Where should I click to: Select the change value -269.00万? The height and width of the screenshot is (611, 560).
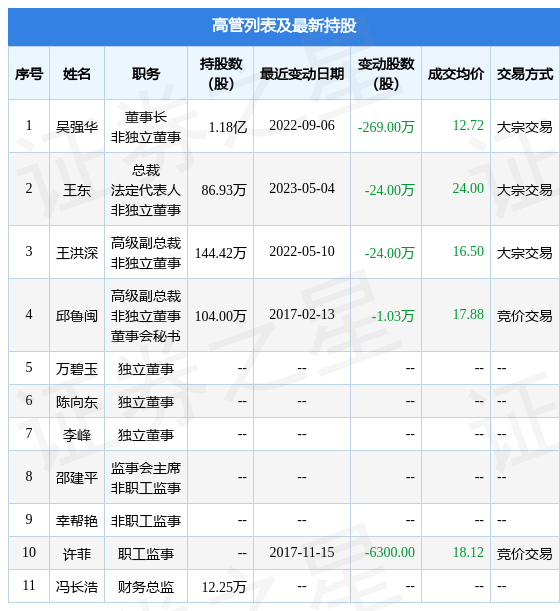[386, 127]
